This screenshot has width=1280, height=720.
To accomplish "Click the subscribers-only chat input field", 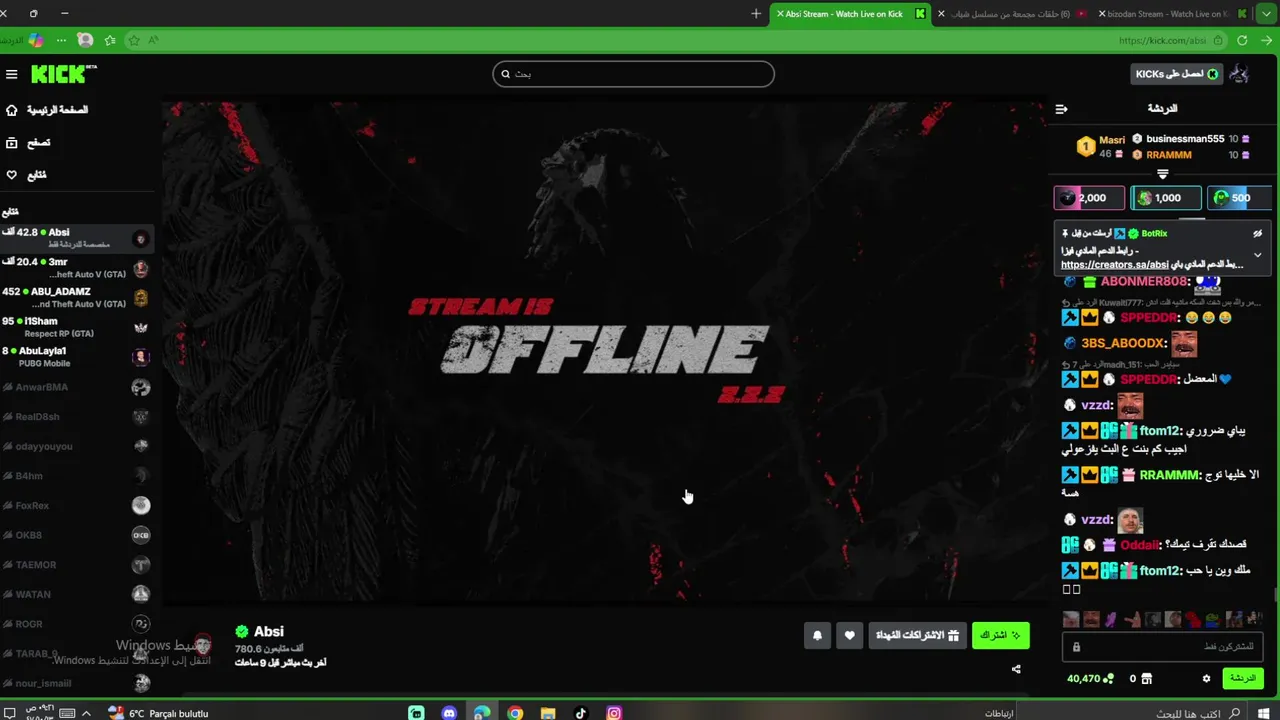I will 1163,647.
